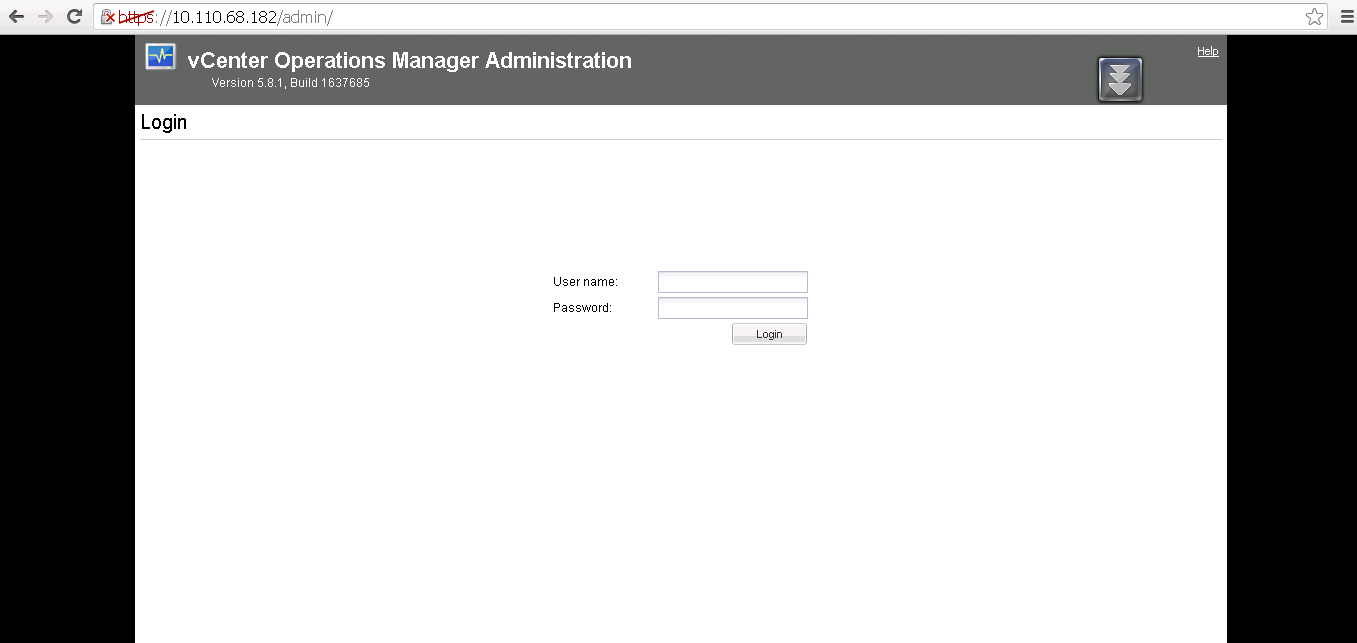Reload the page with refresh icon
Screen dimensions: 1357x643
click(74, 16)
